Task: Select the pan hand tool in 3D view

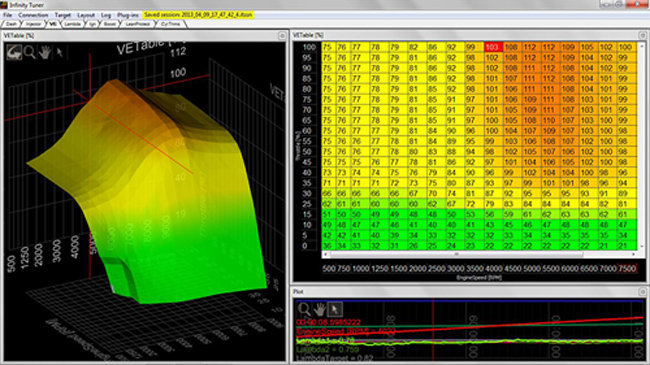Action: point(45,52)
